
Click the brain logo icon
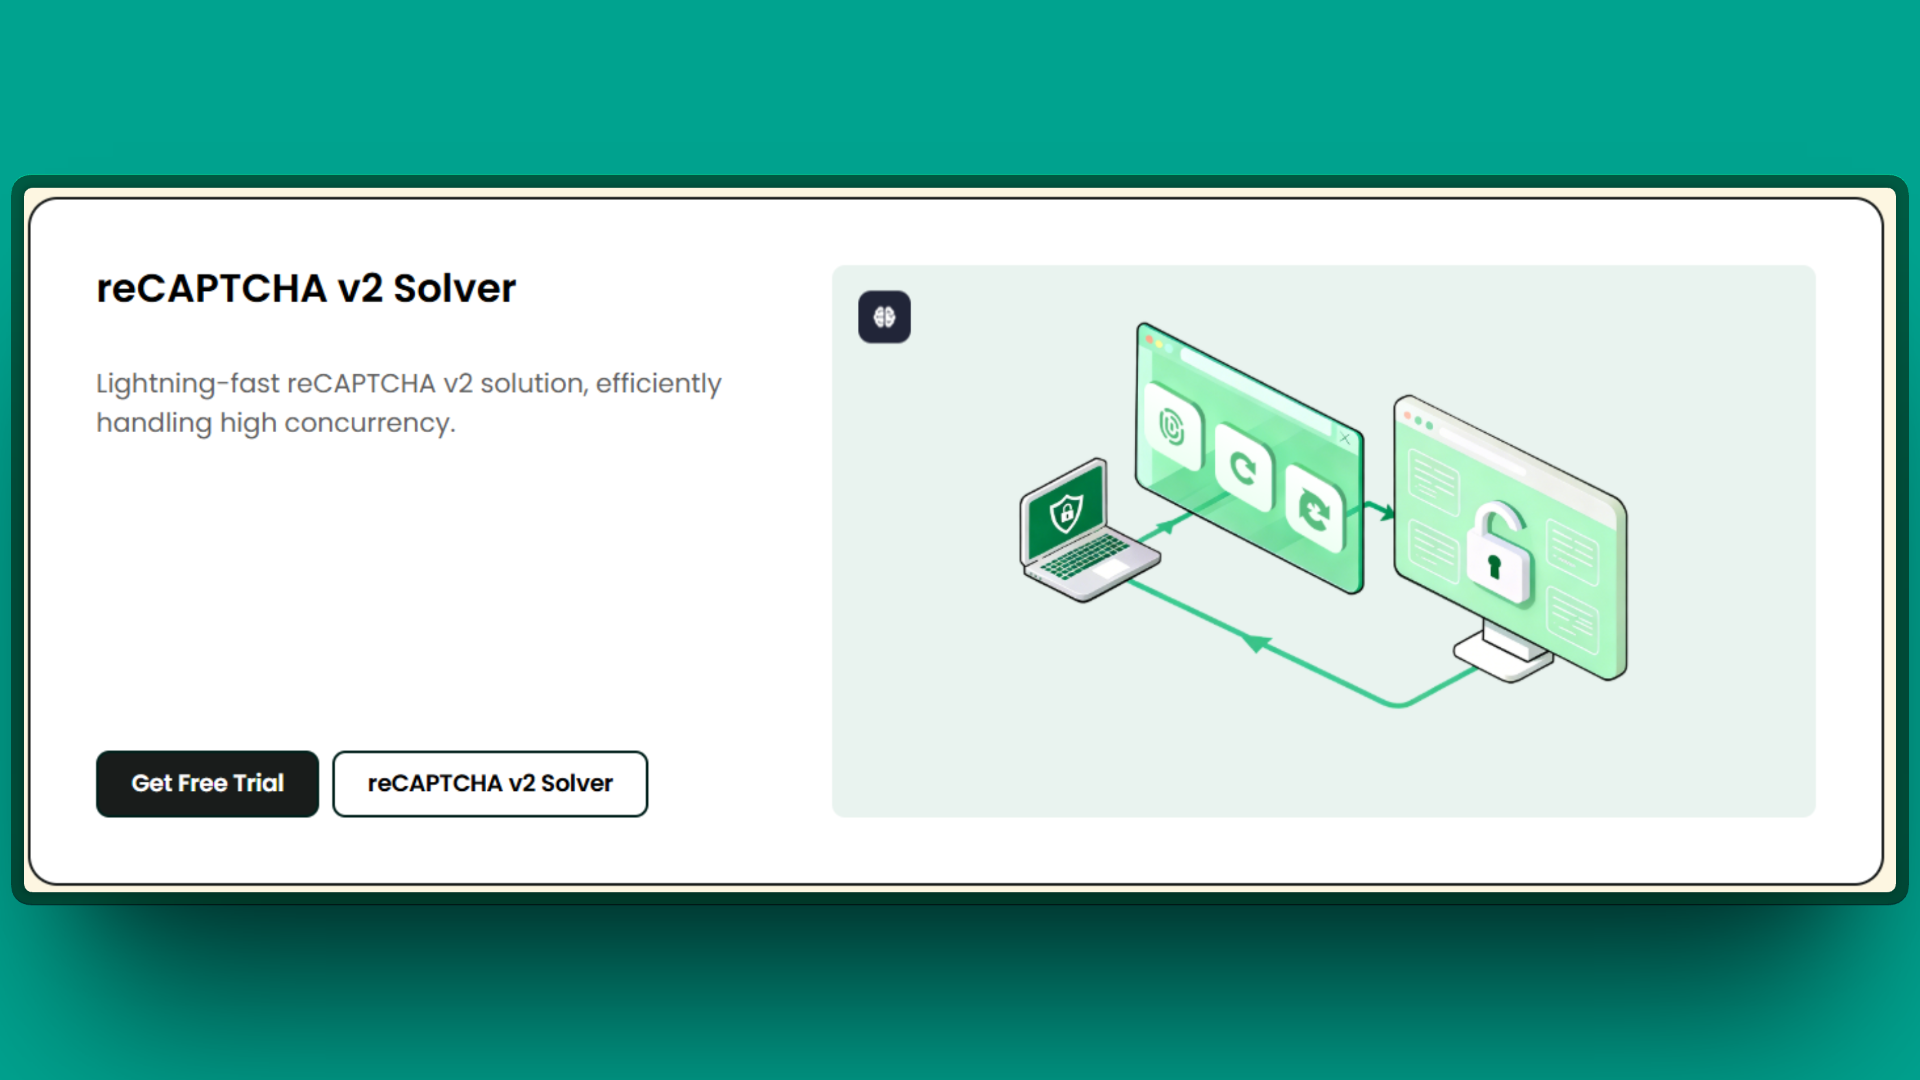884,317
